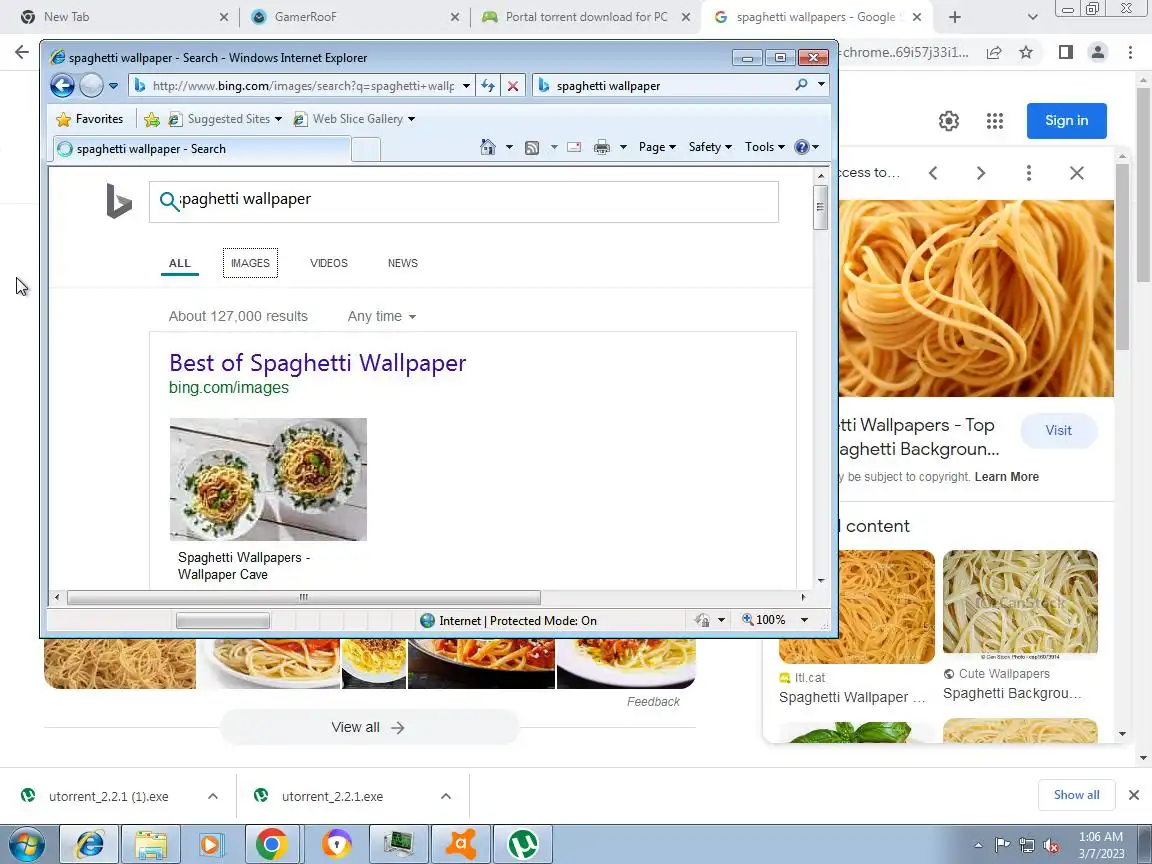Click the IE Read Mail icon
The width and height of the screenshot is (1152, 864).
(x=575, y=147)
